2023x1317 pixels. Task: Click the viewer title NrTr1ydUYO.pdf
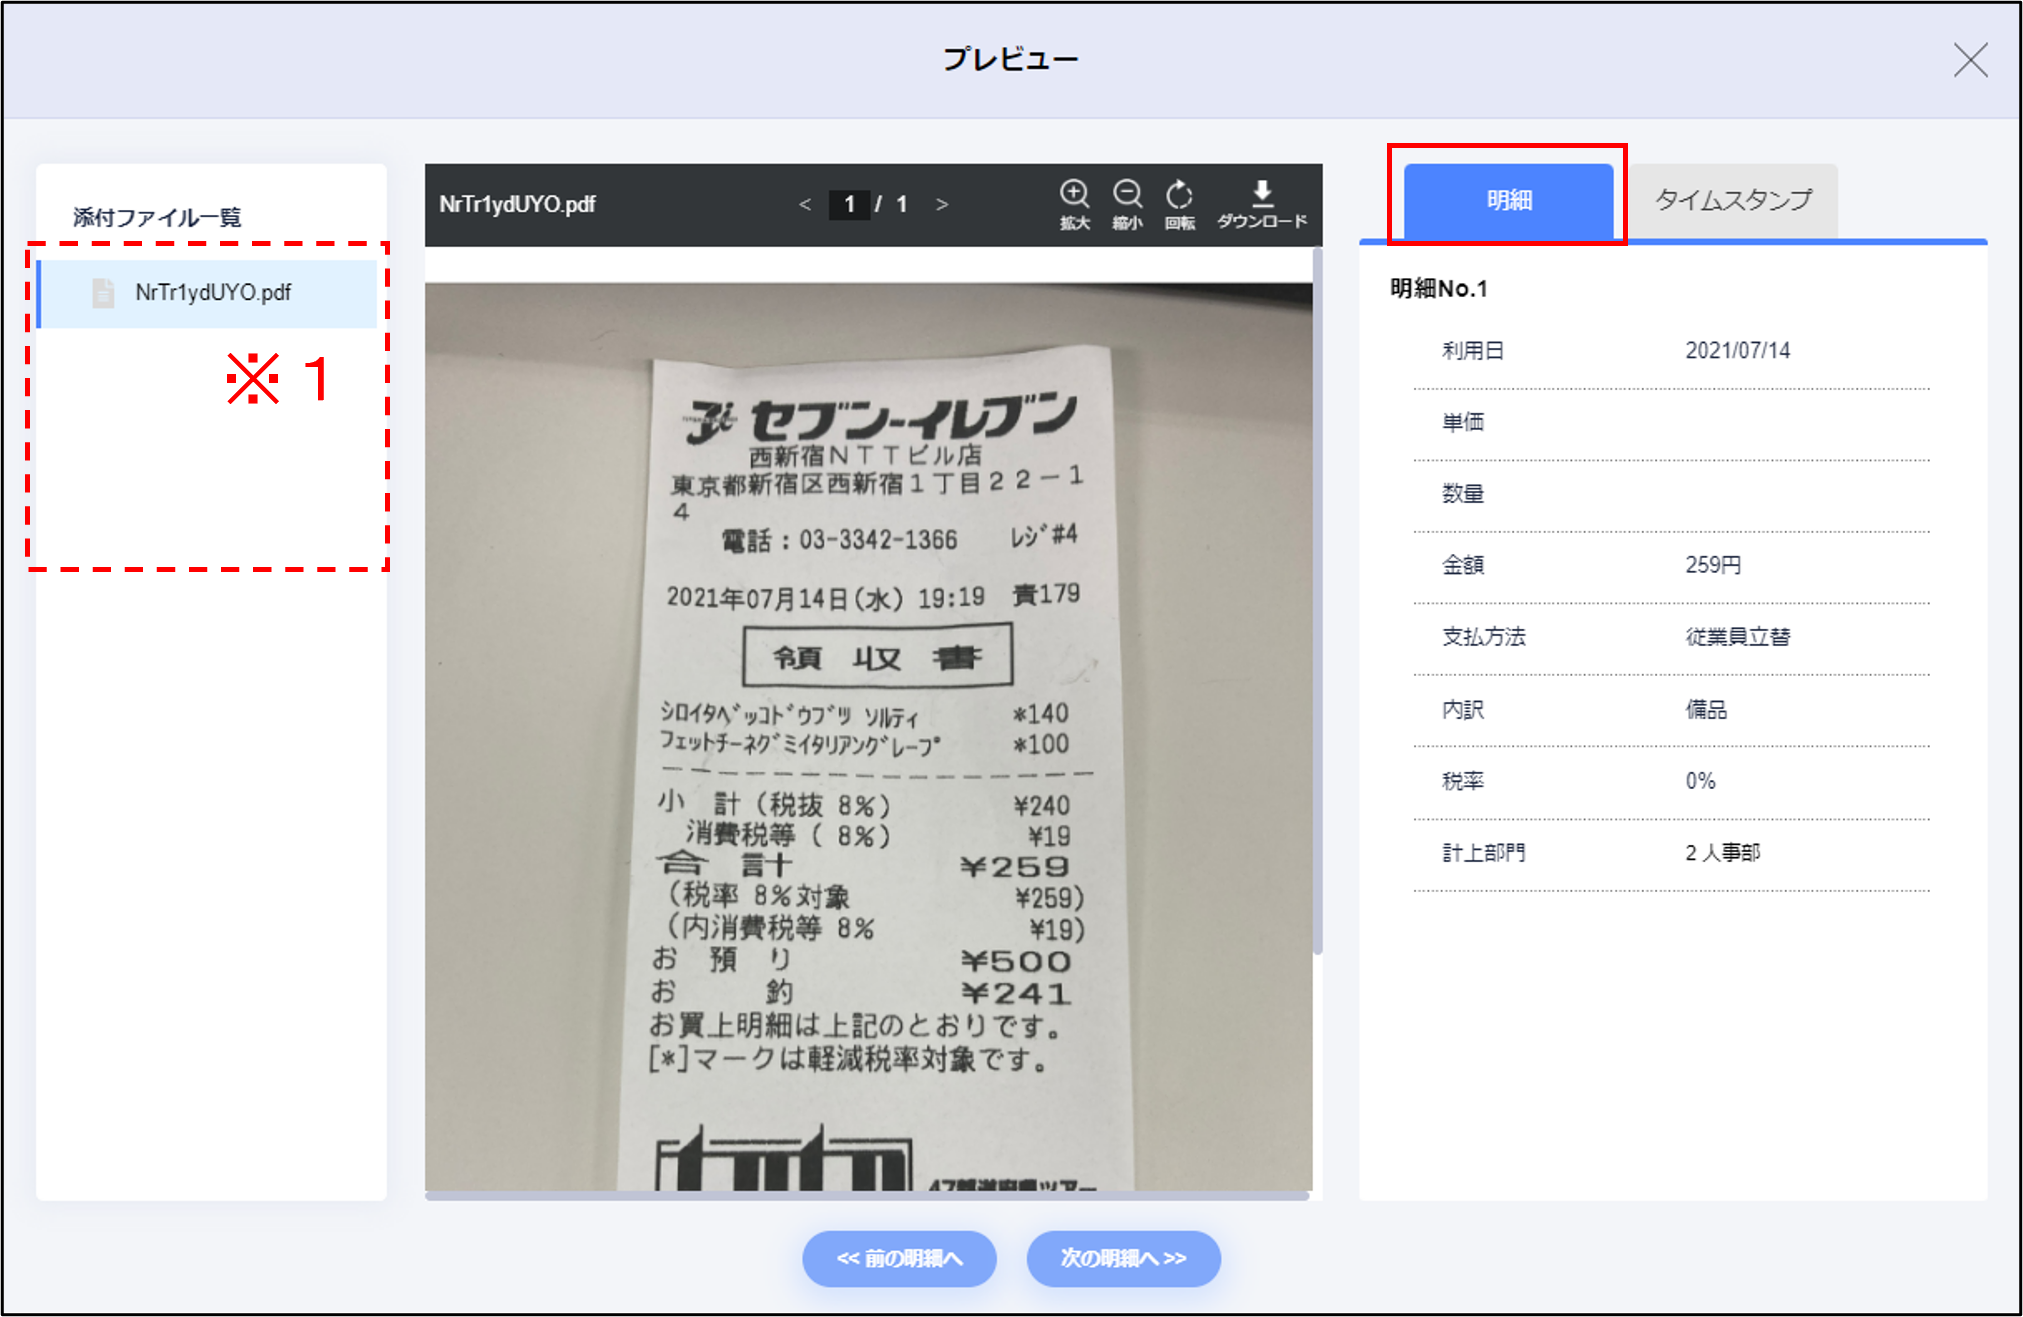coord(517,204)
